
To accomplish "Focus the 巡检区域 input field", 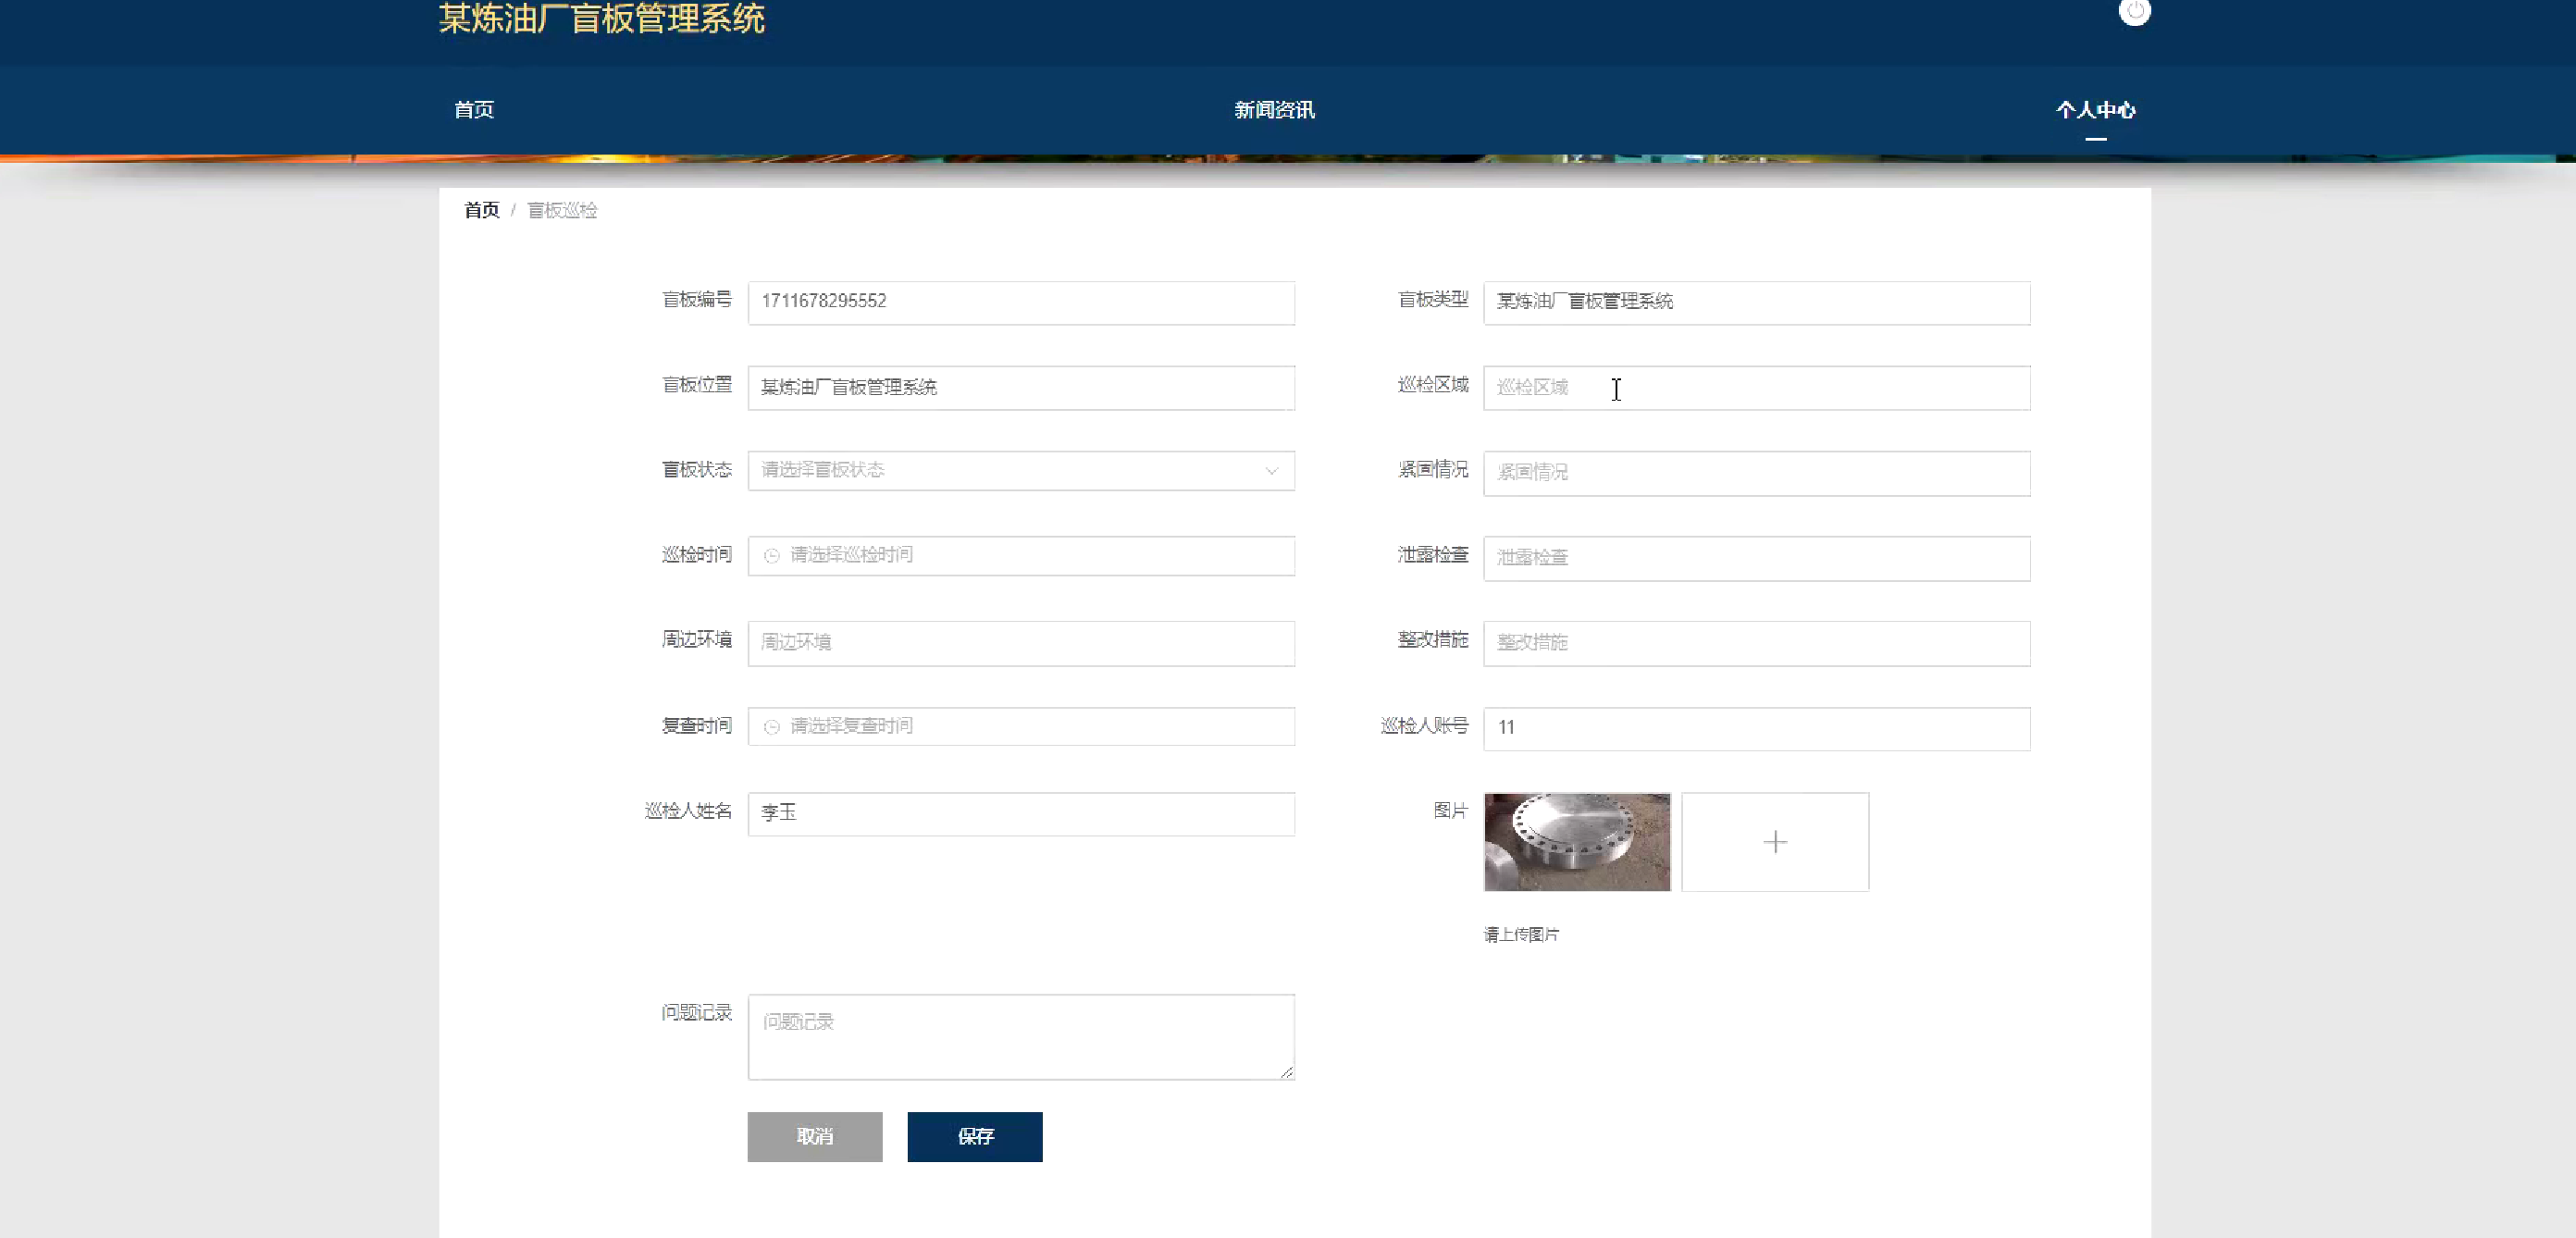I will (x=1755, y=388).
